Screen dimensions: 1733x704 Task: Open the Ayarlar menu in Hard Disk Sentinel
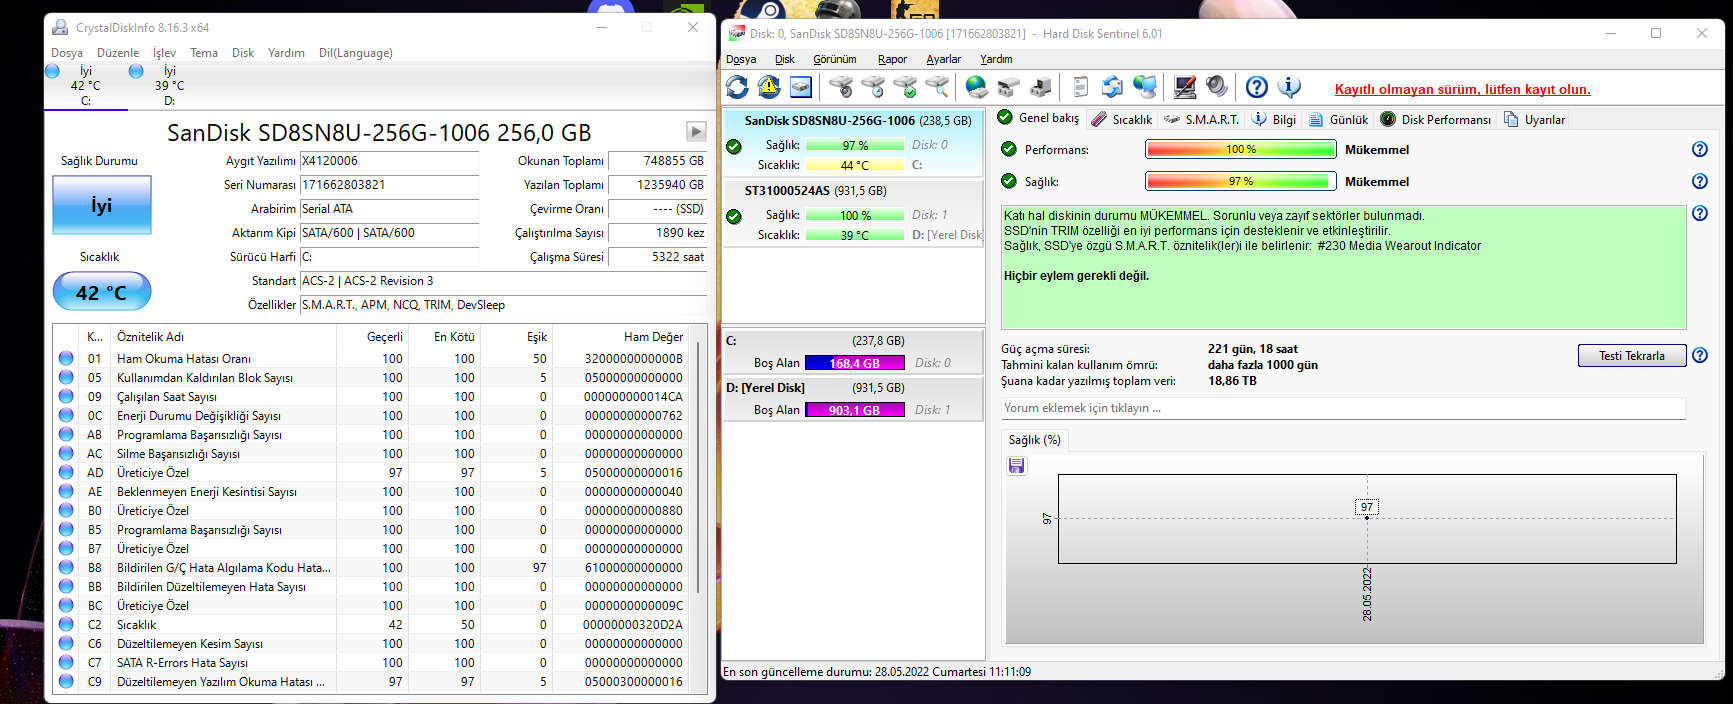(943, 59)
